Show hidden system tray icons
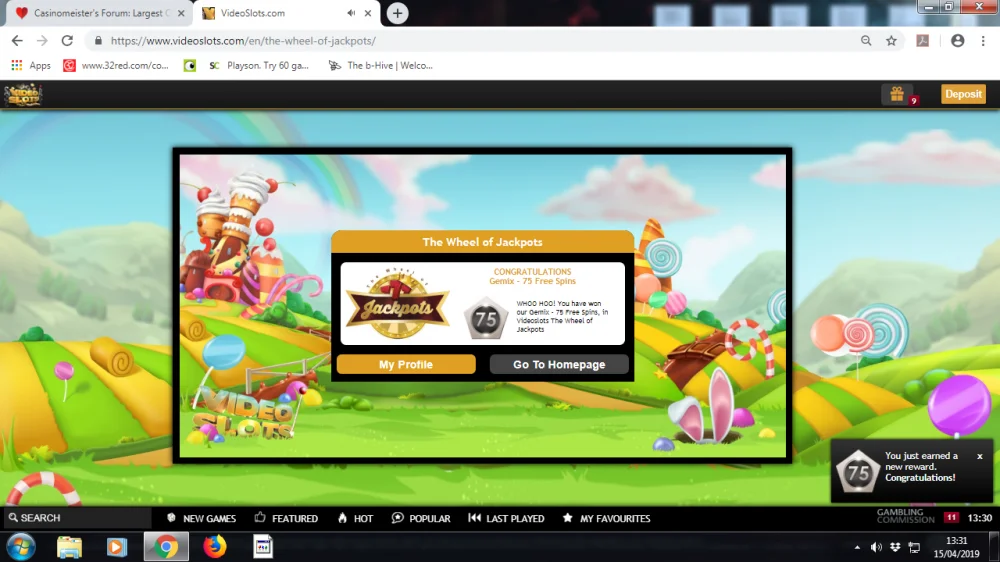Image resolution: width=1000 pixels, height=562 pixels. 857,547
